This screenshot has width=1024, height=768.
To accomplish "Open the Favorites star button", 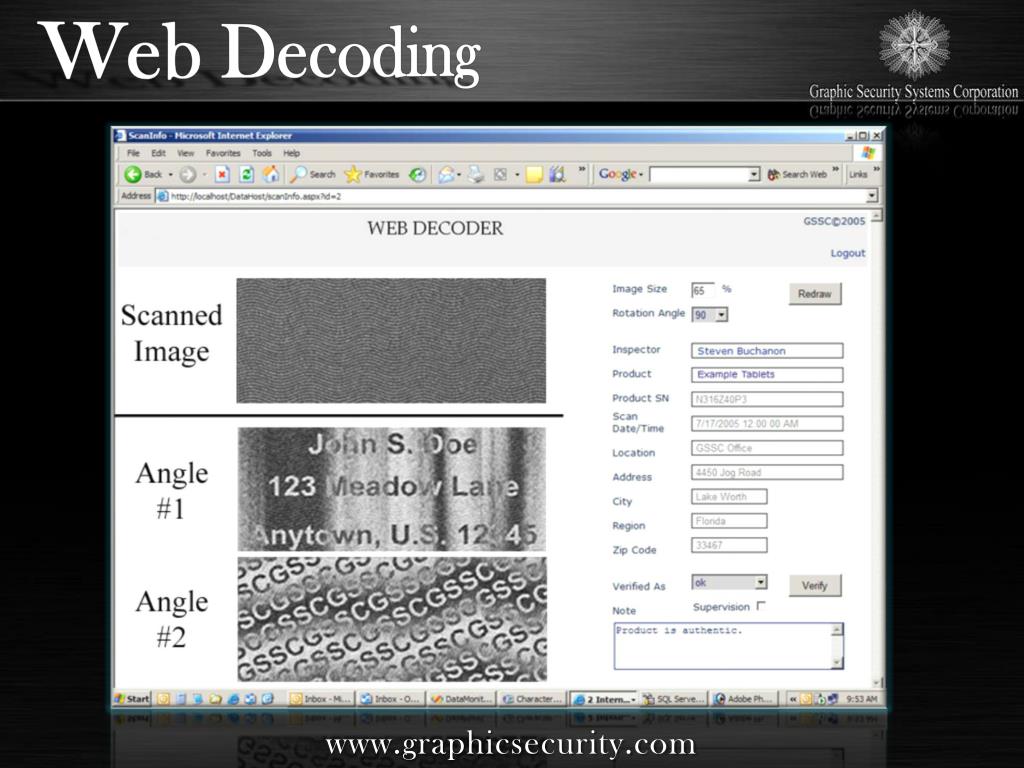I will 372,174.
